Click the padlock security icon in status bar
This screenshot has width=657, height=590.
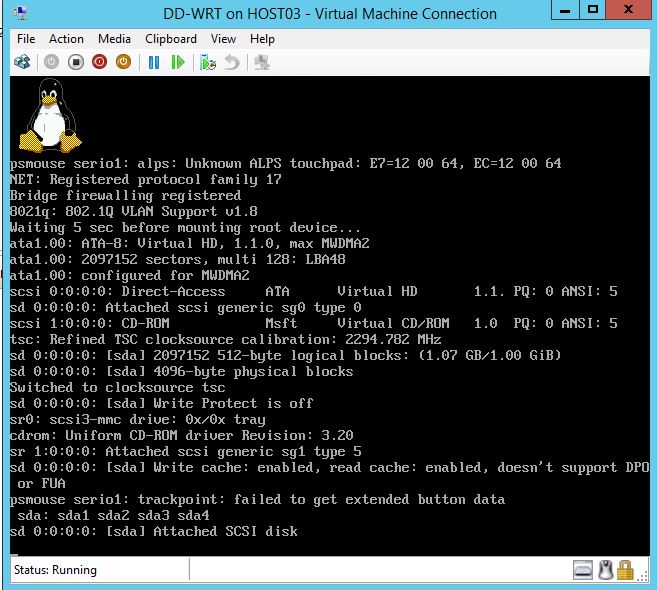click(x=626, y=570)
